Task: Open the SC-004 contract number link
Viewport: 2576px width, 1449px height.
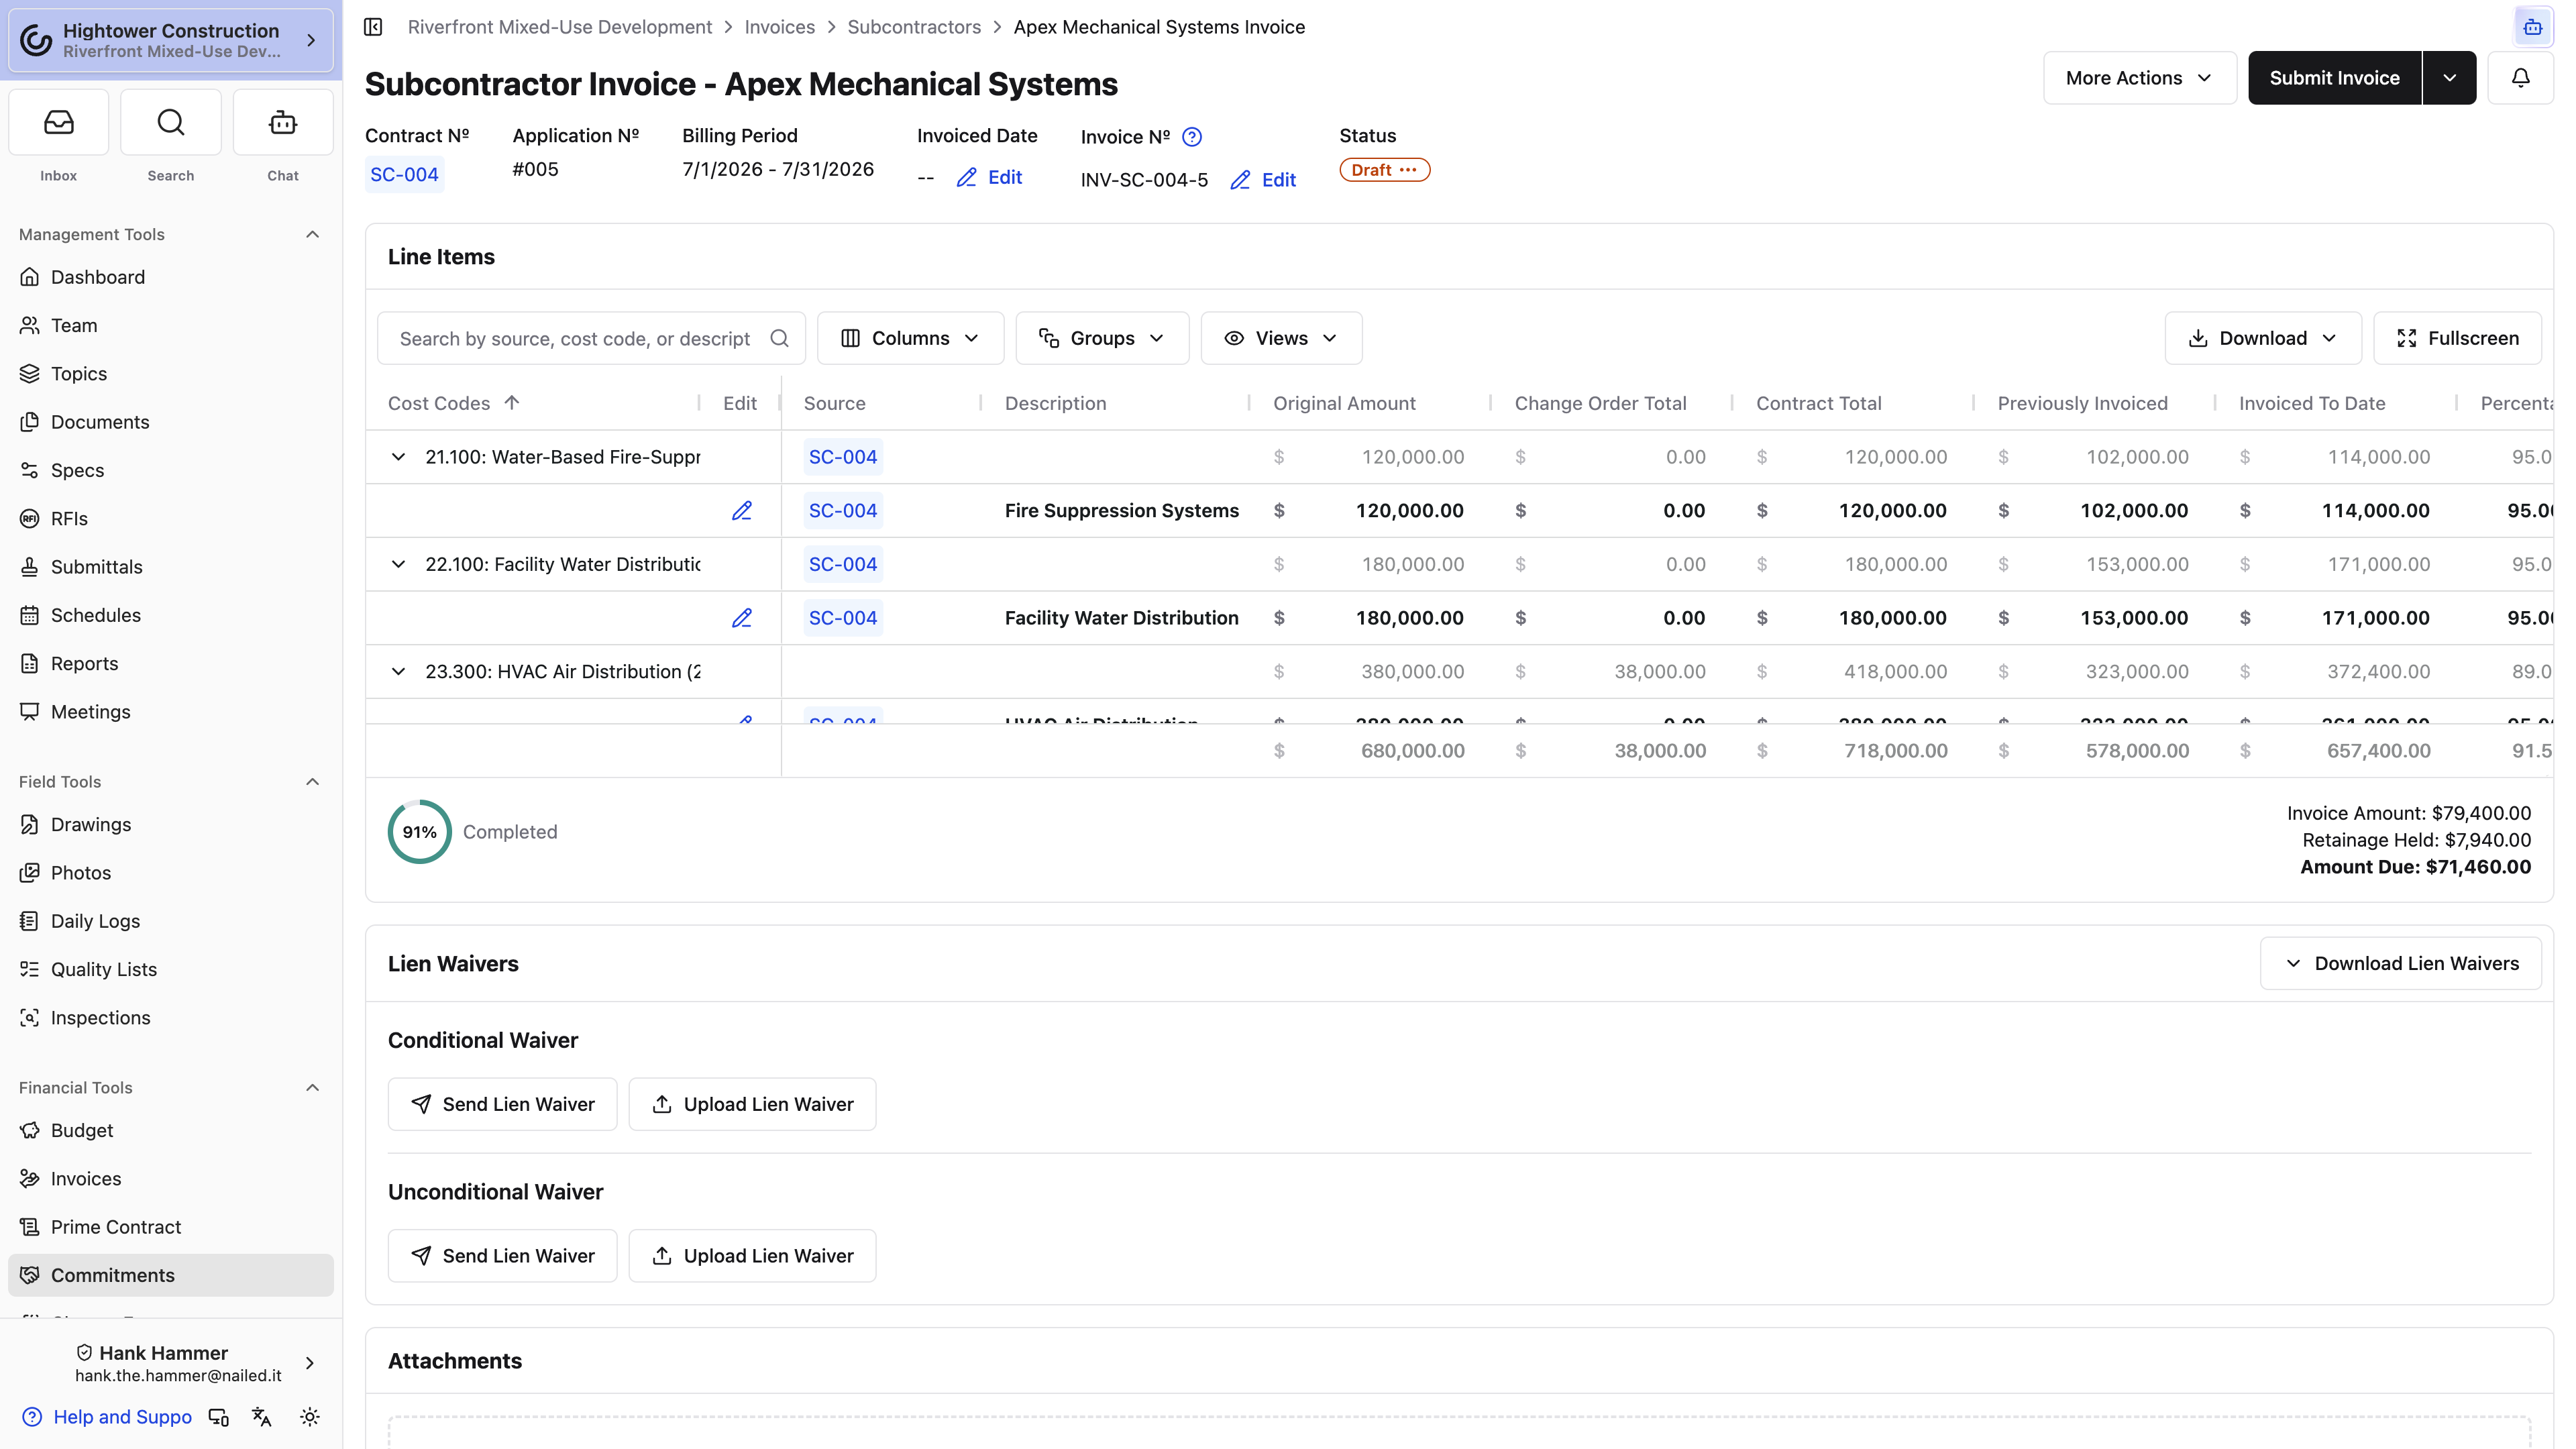Action: point(404,175)
